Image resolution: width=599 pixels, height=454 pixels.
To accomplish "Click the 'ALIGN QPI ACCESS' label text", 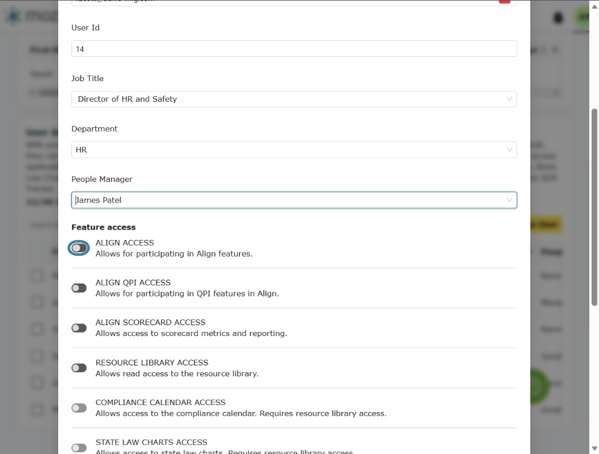I will (x=133, y=282).
